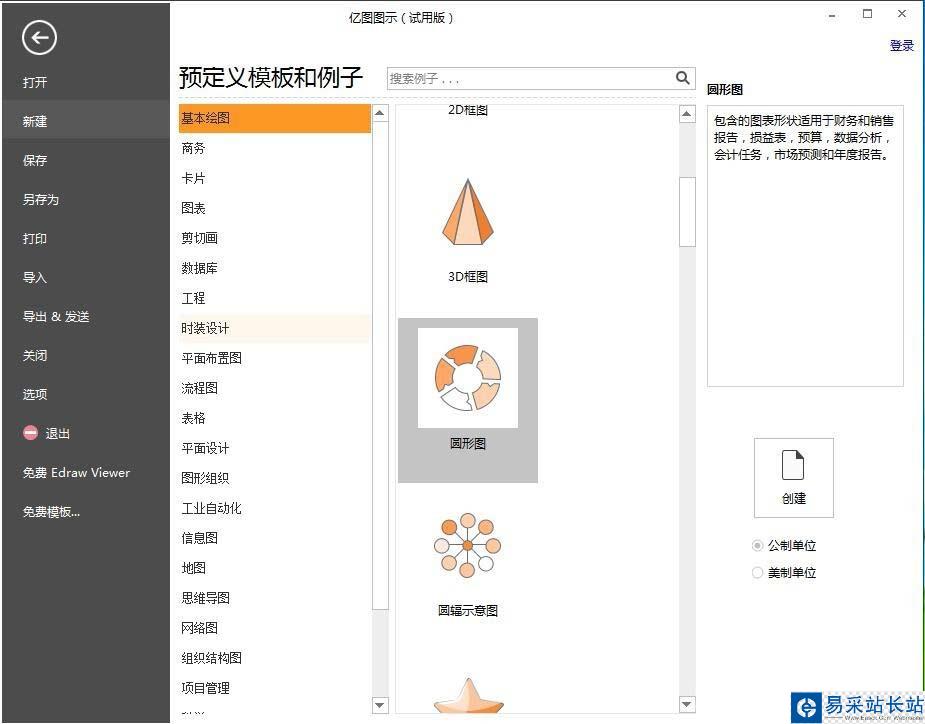Select the 公制单位 radio button
The height and width of the screenshot is (724, 925).
pyautogui.click(x=757, y=546)
